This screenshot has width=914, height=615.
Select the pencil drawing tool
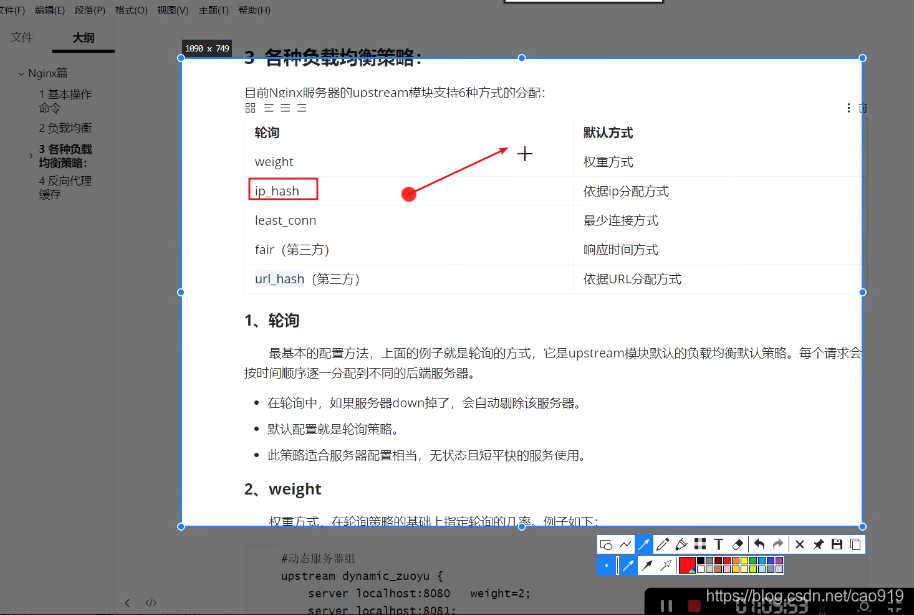tap(662, 544)
